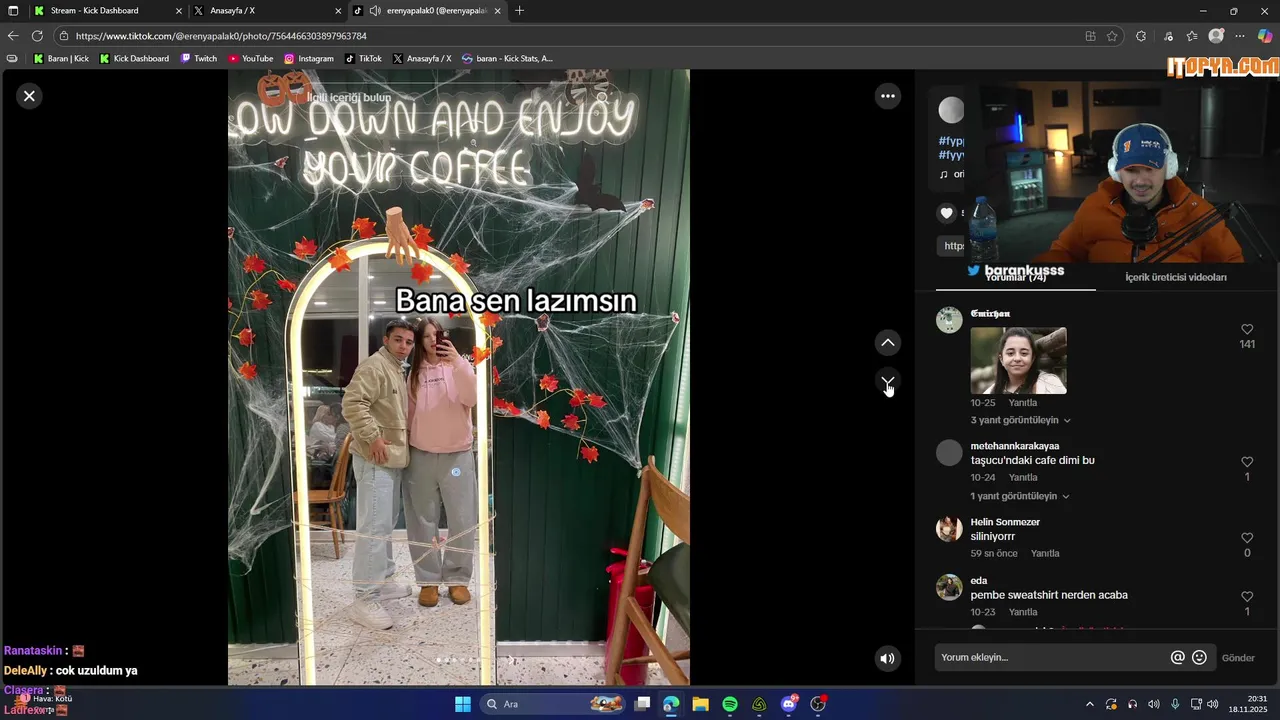Image resolution: width=1280 pixels, height=720 pixels.
Task: Open Emirhan's profile avatar
Action: point(949,320)
